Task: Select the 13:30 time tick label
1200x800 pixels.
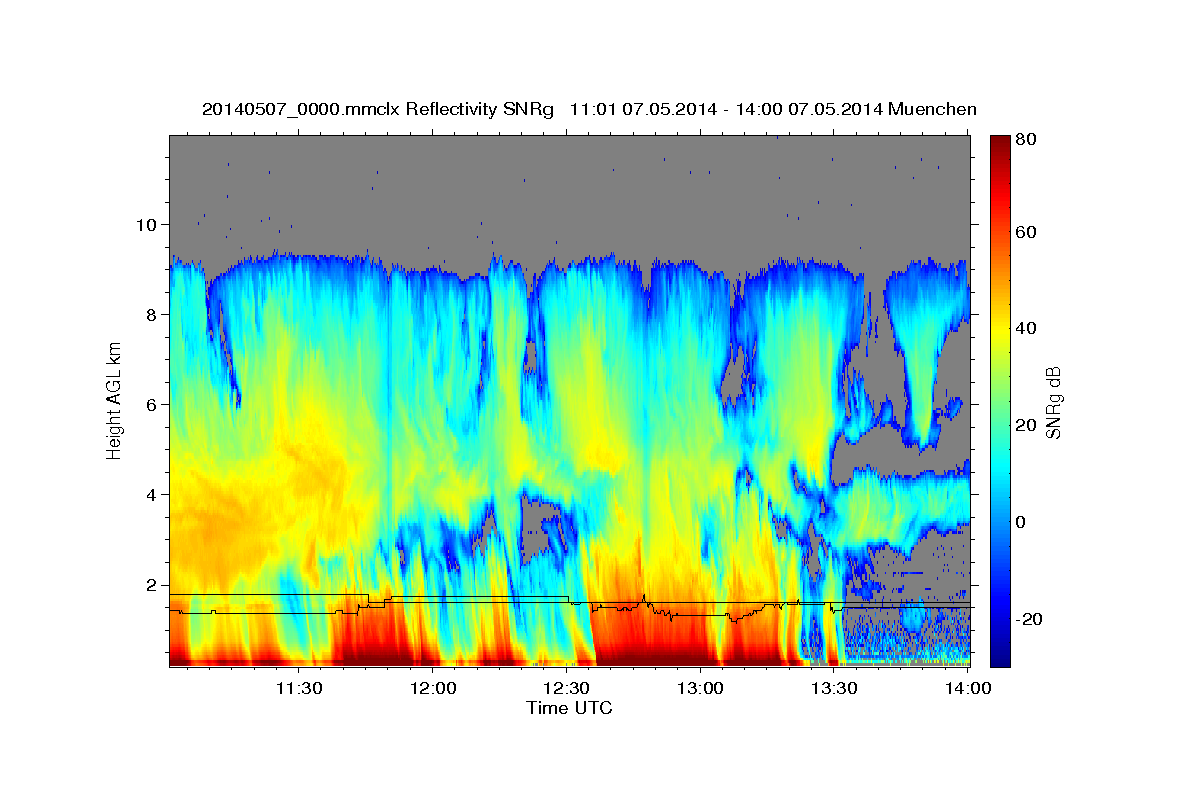Action: coord(834,688)
